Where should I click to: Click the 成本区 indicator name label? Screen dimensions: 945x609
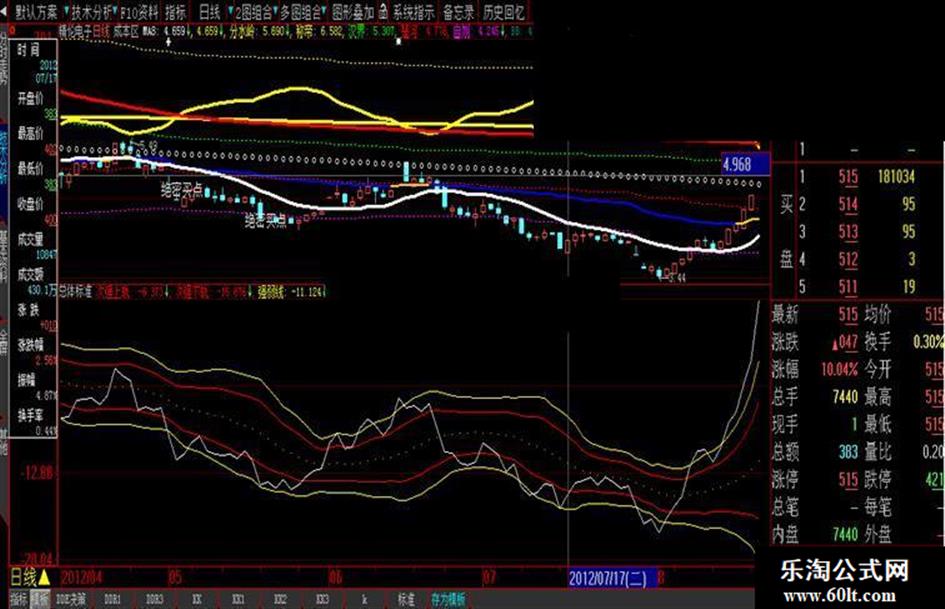coord(125,31)
